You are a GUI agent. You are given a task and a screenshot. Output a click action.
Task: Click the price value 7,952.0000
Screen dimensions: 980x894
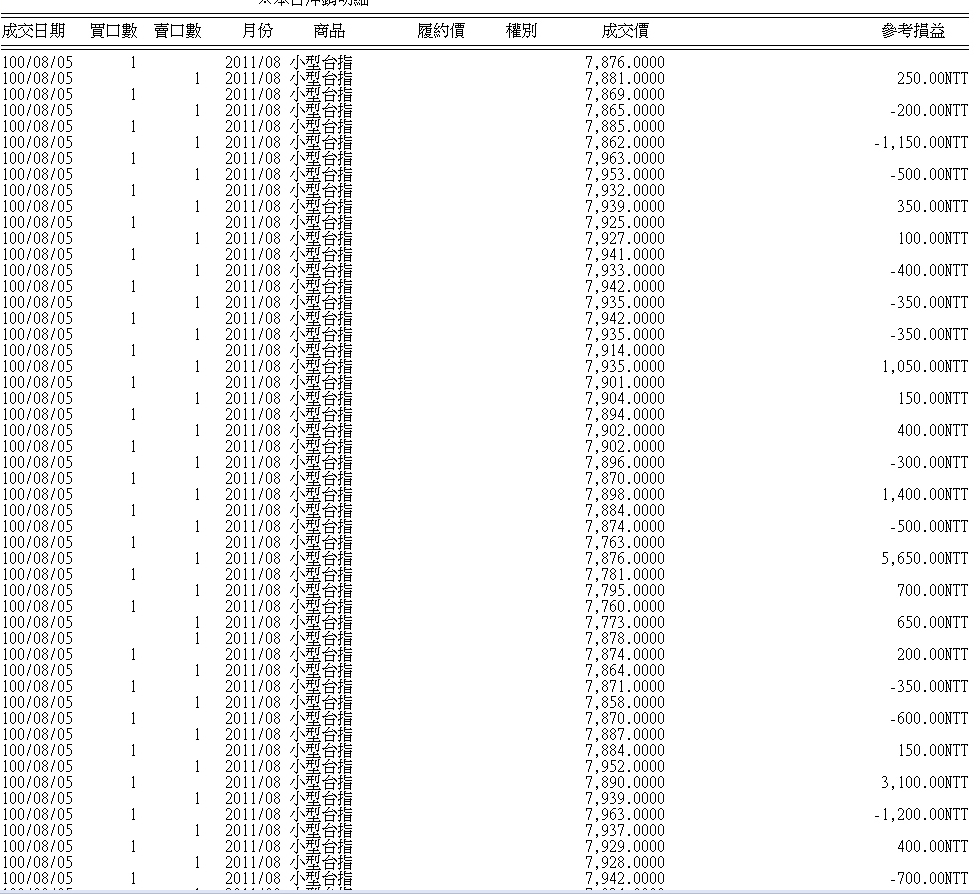coord(625,767)
